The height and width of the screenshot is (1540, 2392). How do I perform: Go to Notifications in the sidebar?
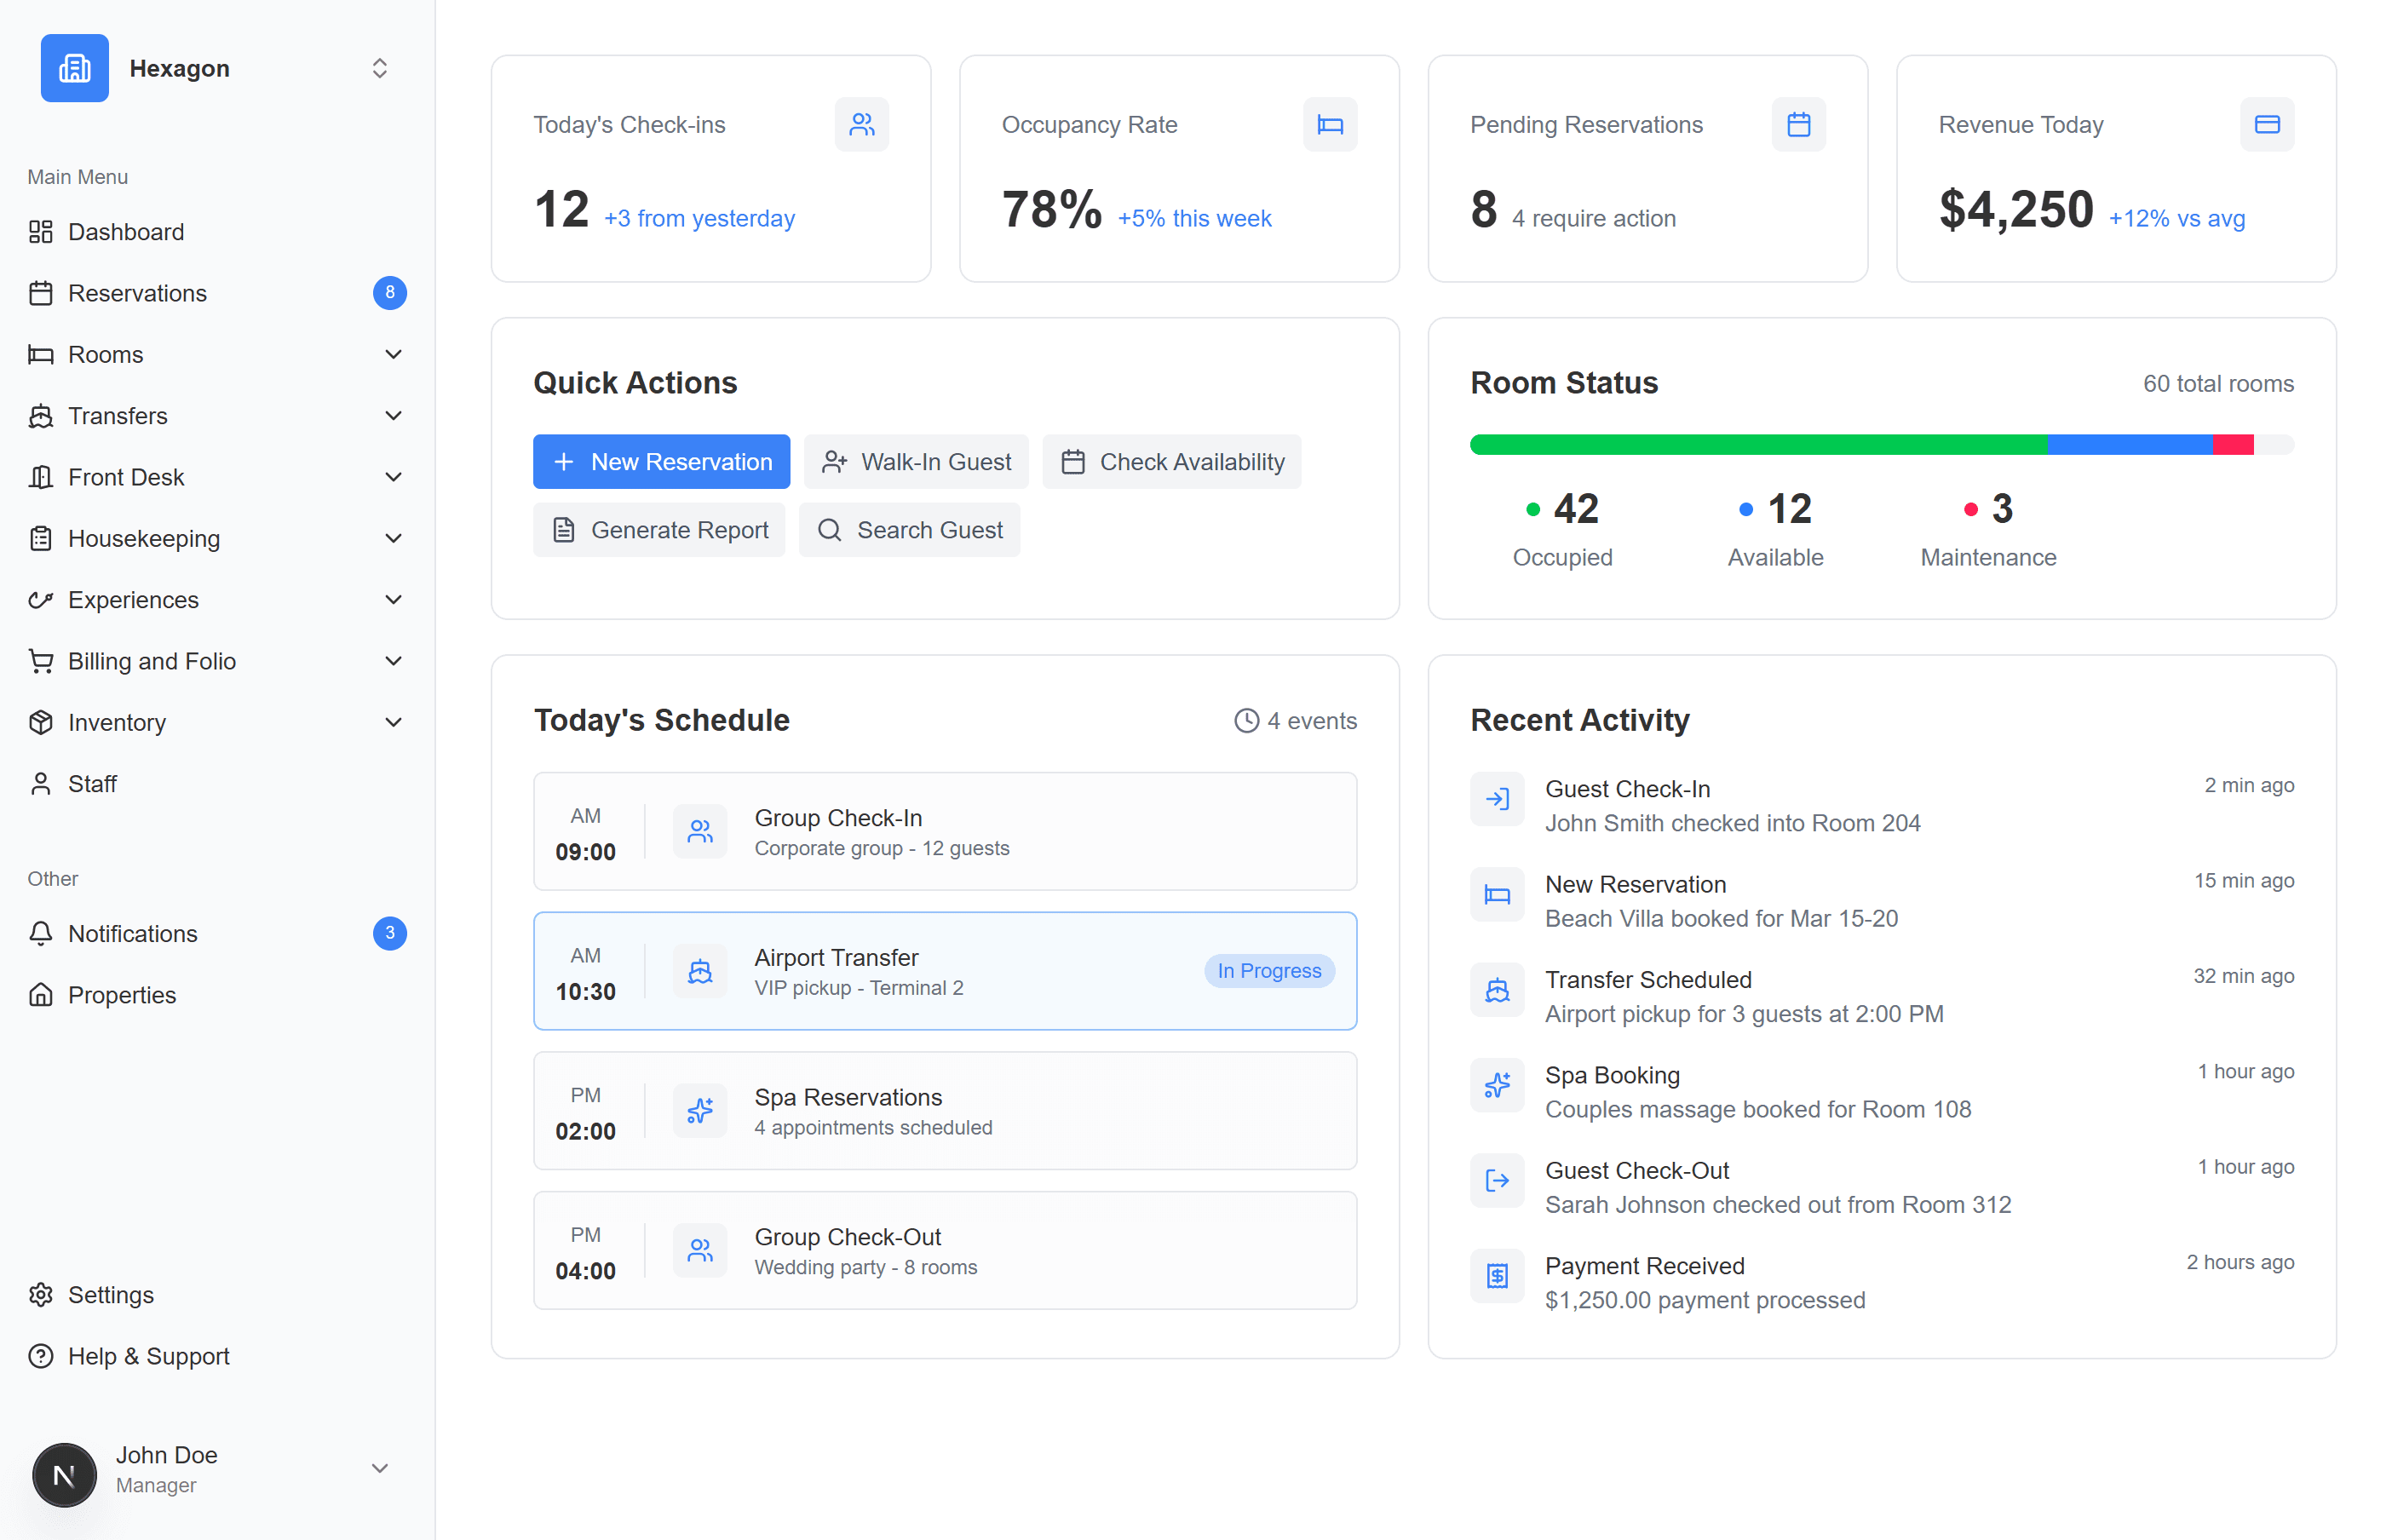pos(132,933)
